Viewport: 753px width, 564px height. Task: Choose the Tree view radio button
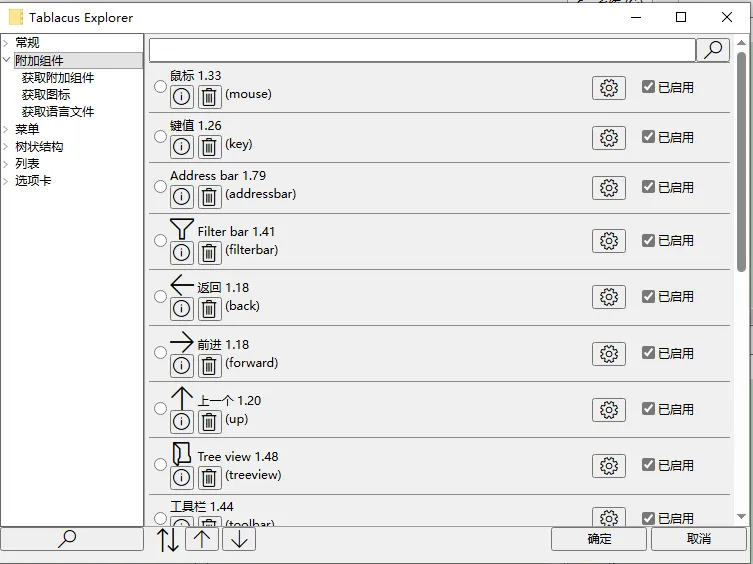[x=160, y=465]
